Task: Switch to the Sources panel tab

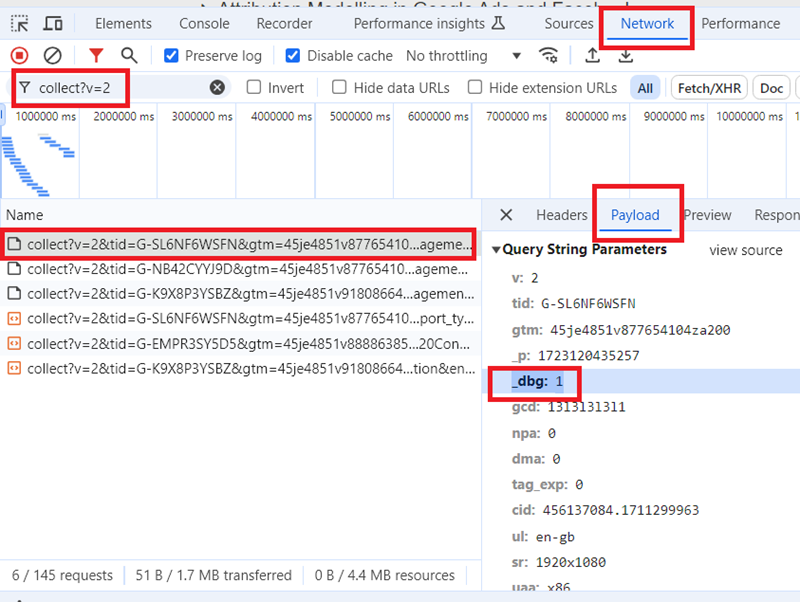Action: click(569, 23)
